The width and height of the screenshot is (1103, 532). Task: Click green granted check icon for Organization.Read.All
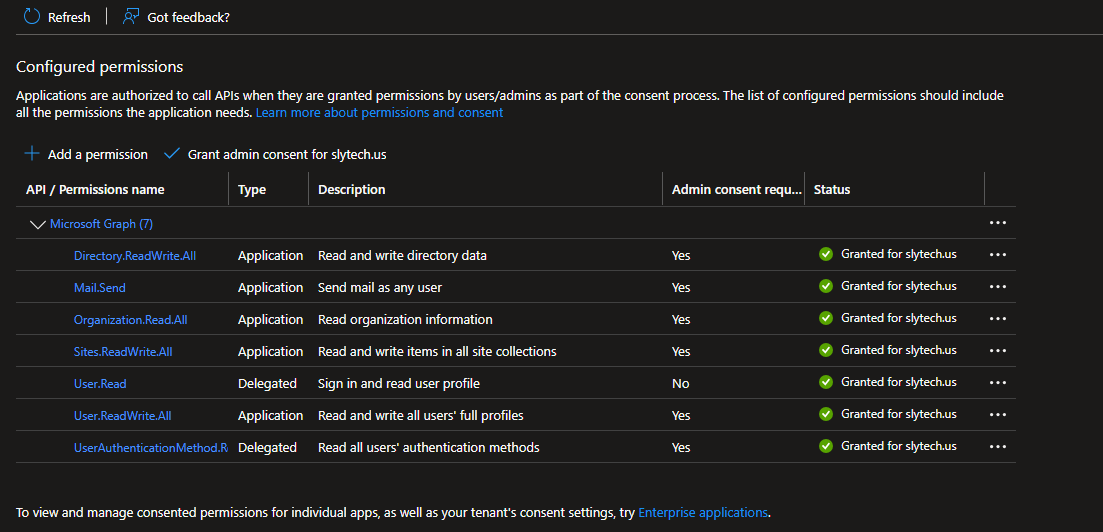(826, 318)
